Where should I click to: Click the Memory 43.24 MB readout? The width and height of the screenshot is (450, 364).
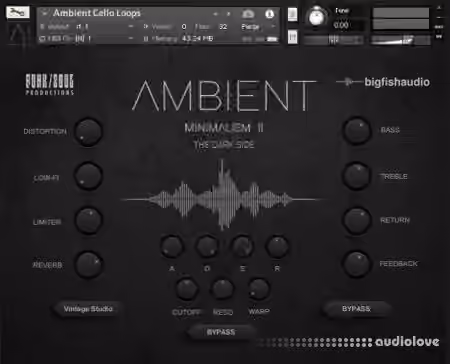197,38
